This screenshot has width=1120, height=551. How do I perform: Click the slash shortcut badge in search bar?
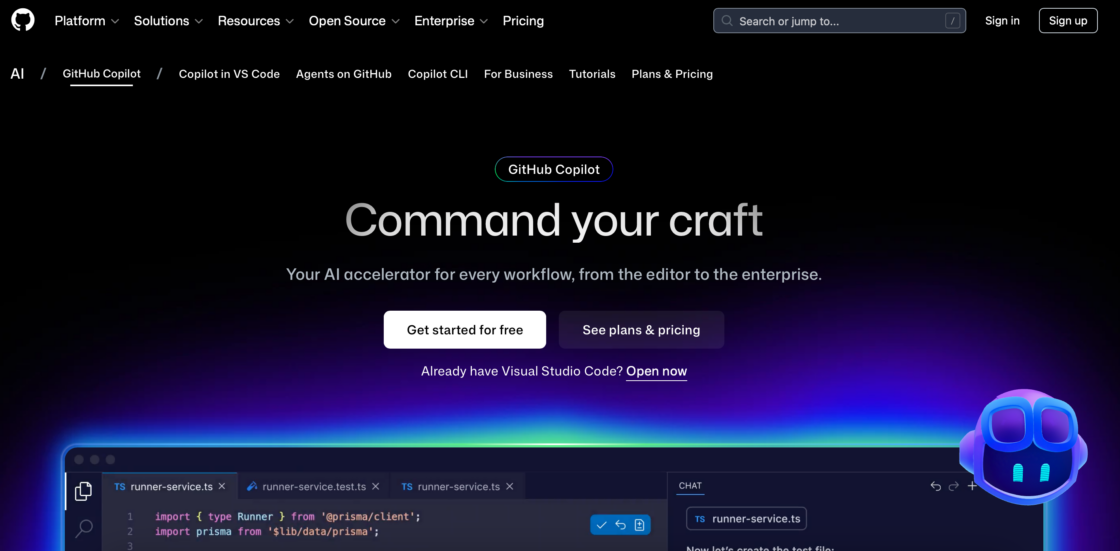[952, 21]
